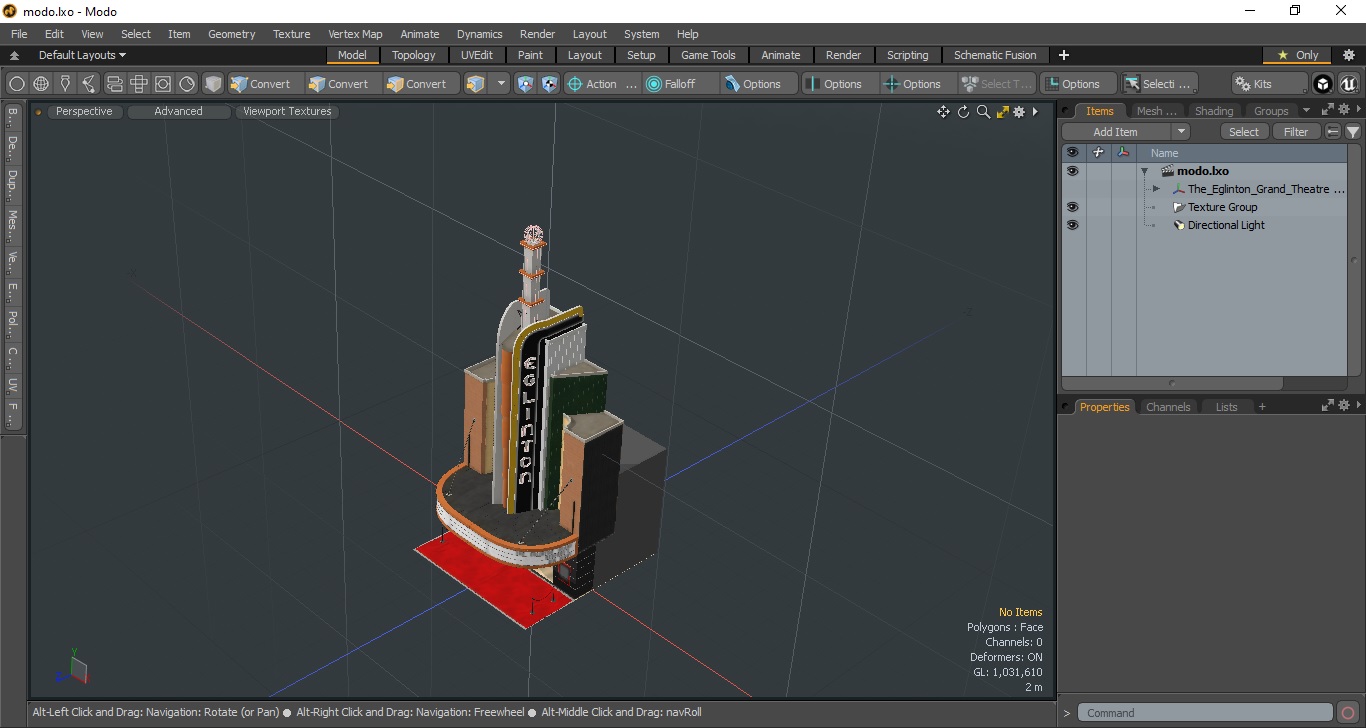Toggle visibility eye of Texture Group

click(x=1072, y=207)
